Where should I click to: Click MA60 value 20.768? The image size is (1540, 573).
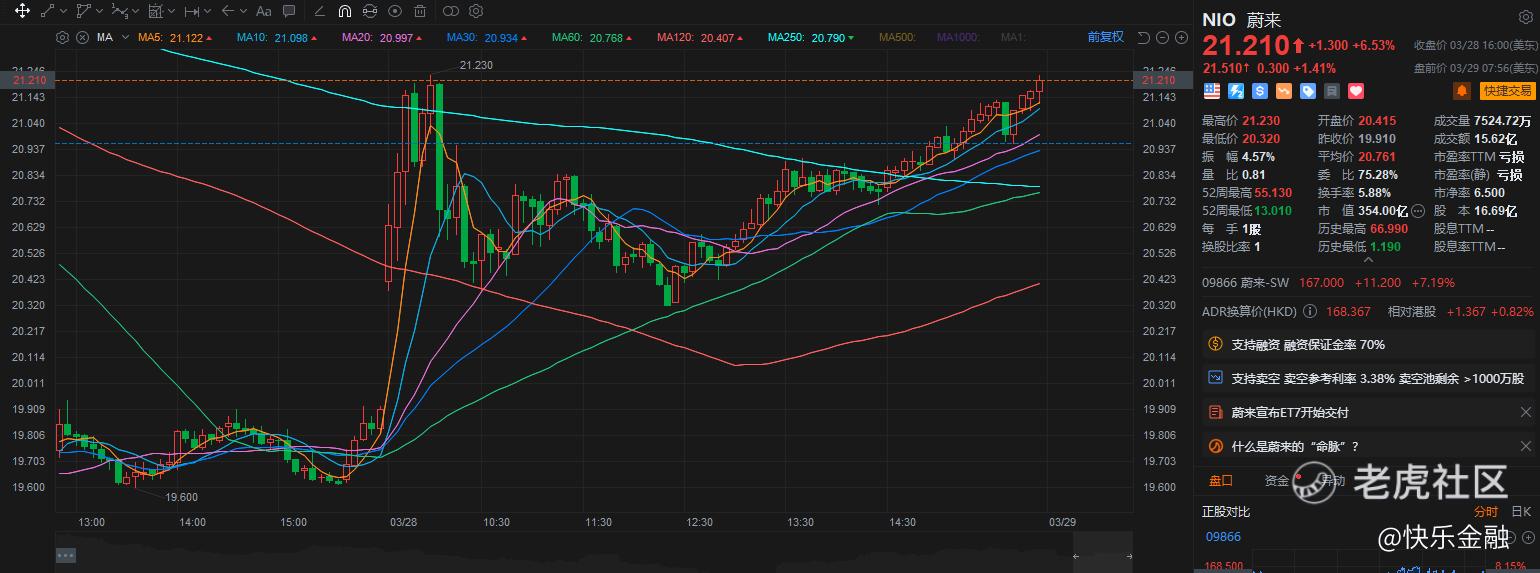click(606, 38)
